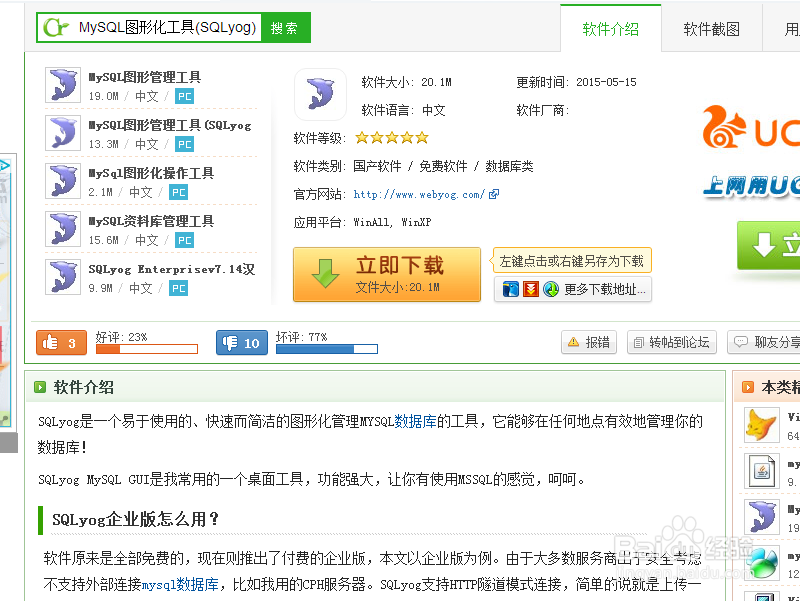Click PC badge on the 9.9M entry
This screenshot has height=601, width=800.
pos(178,288)
